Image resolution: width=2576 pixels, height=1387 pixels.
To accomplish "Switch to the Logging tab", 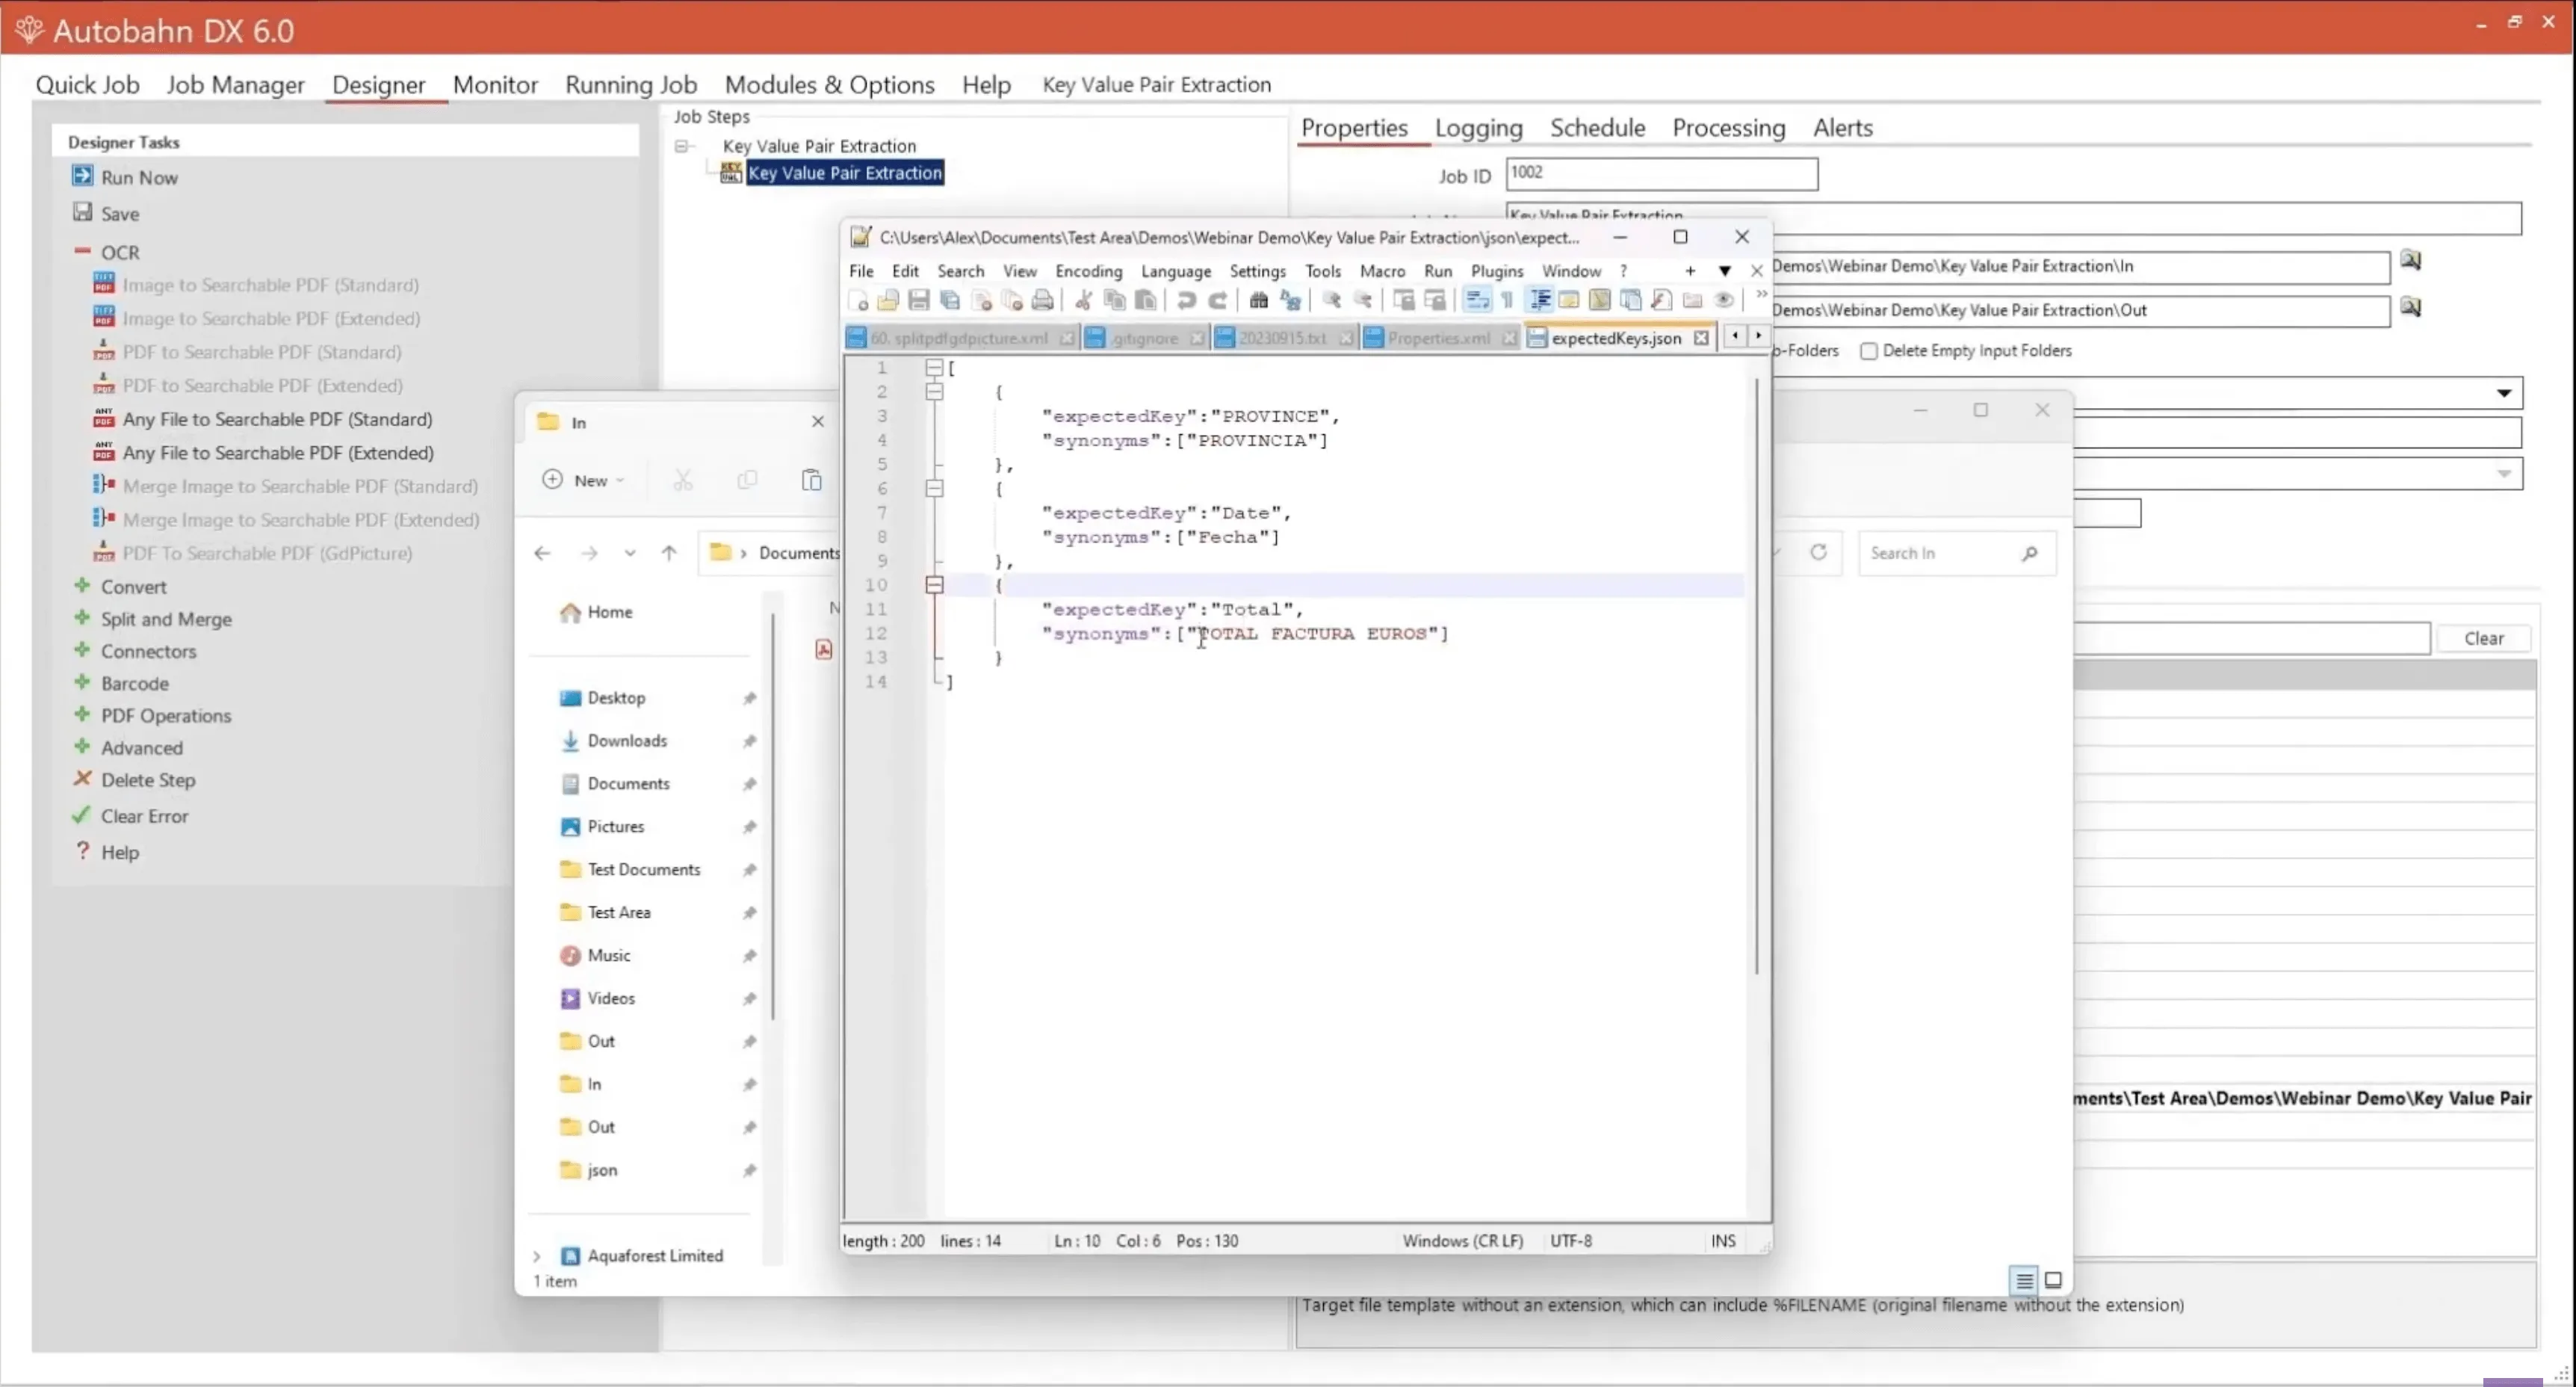I will (x=1478, y=128).
